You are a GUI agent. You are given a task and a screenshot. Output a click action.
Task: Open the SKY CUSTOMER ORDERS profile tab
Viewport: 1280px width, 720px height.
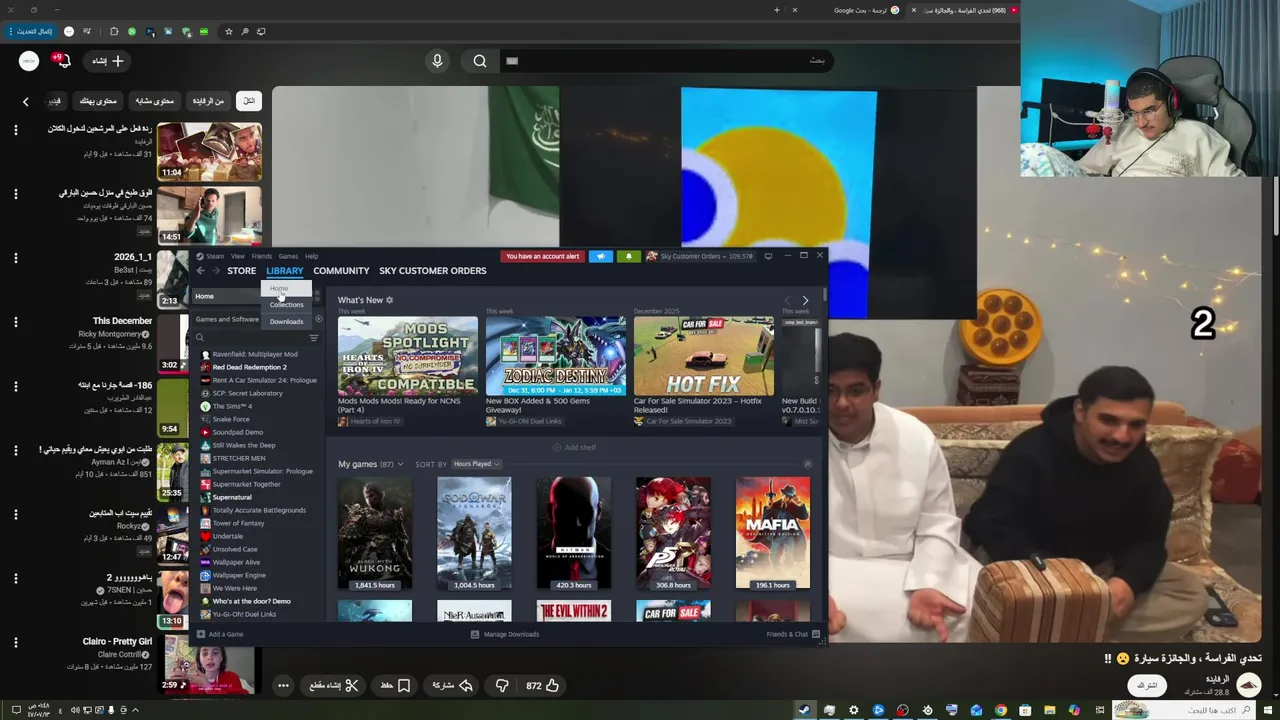click(432, 271)
